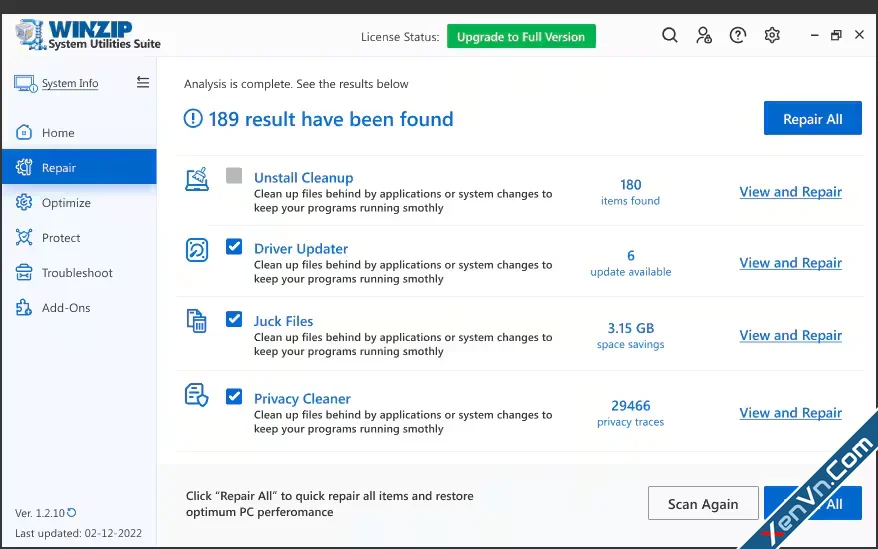Click the top Repair All button
878x549 pixels.
(812, 118)
